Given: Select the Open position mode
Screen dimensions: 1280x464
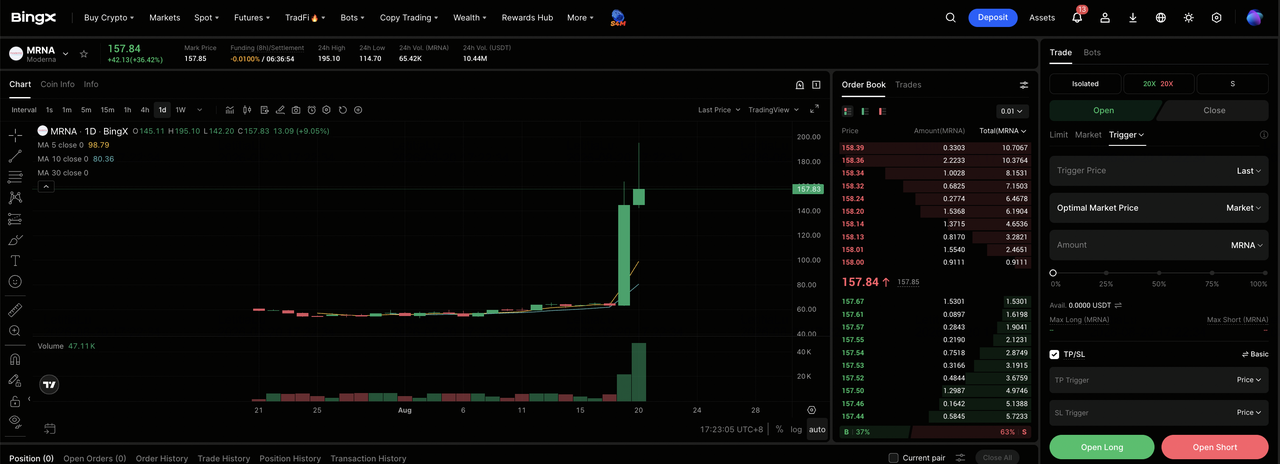Looking at the screenshot, I should (x=1104, y=111).
